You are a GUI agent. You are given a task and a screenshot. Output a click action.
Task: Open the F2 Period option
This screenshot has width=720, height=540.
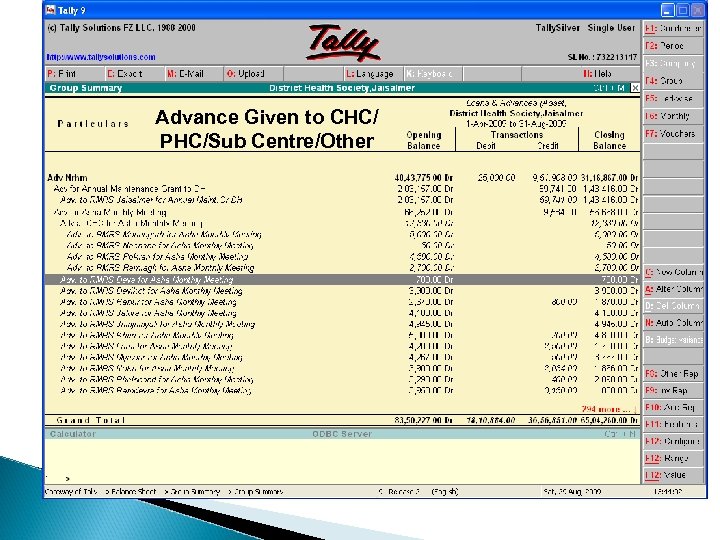[x=673, y=46]
